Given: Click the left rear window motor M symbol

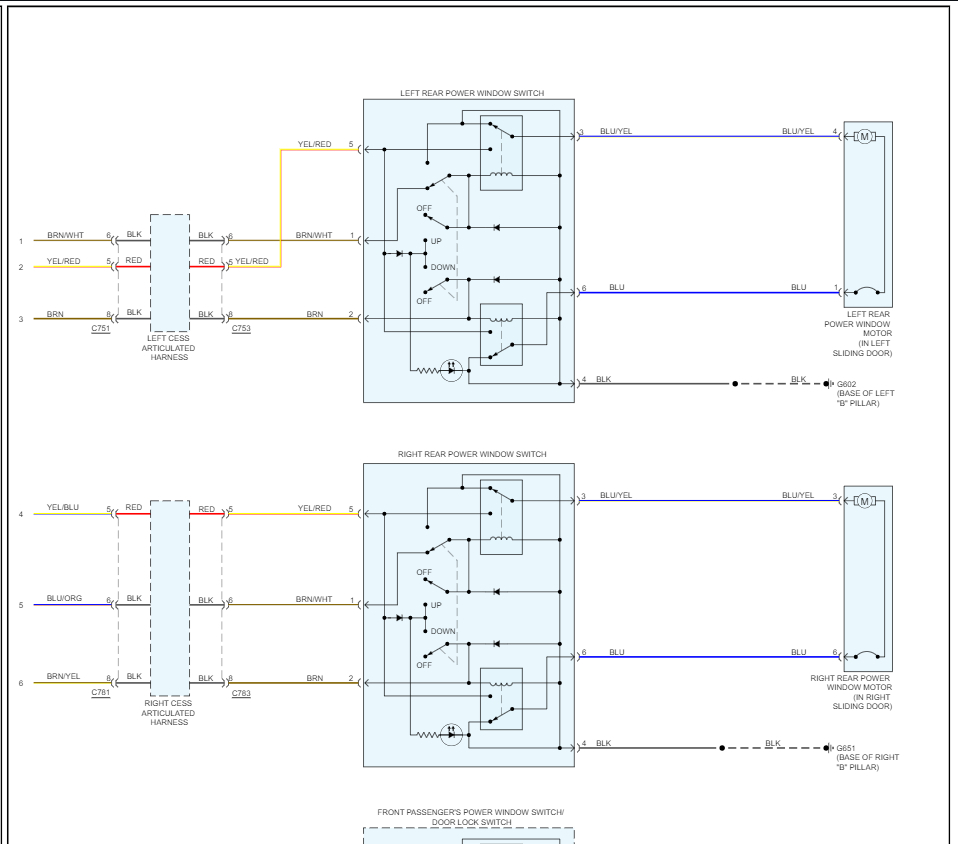Looking at the screenshot, I should point(864,137).
